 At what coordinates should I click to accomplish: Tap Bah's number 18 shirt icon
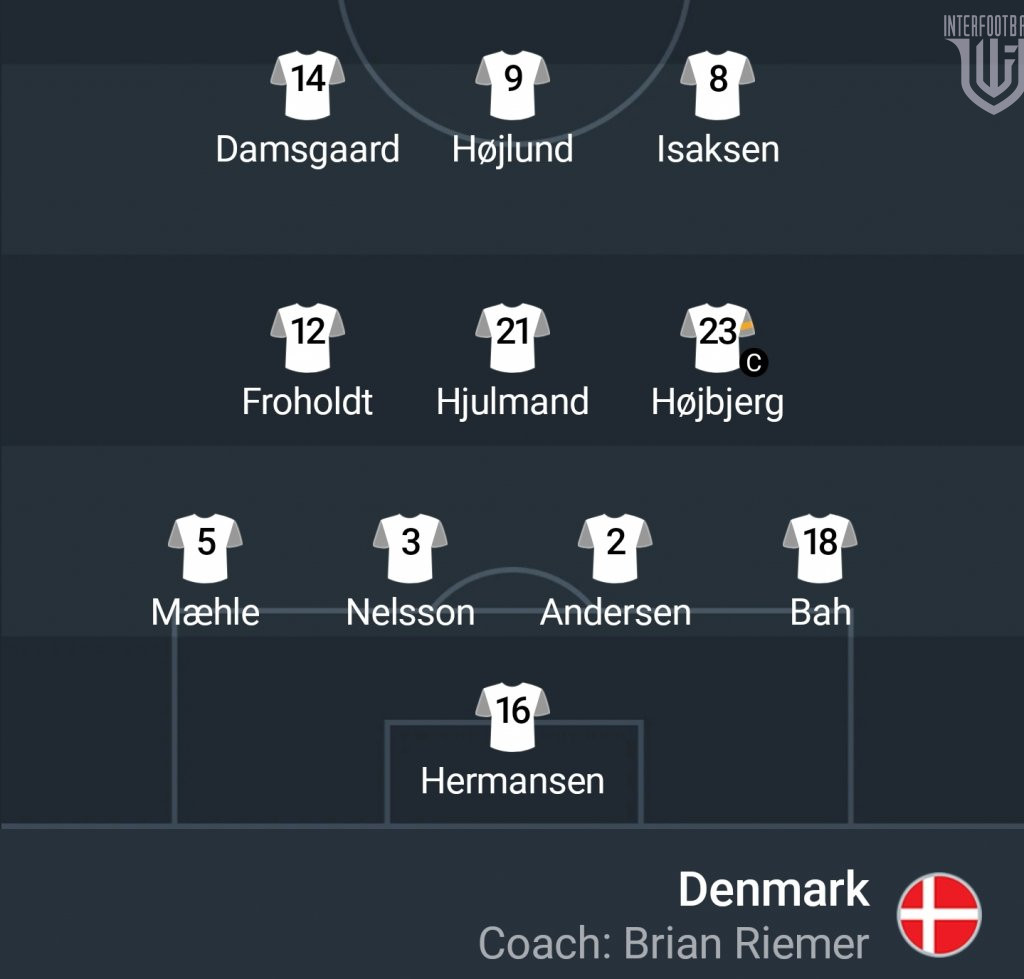pos(820,547)
